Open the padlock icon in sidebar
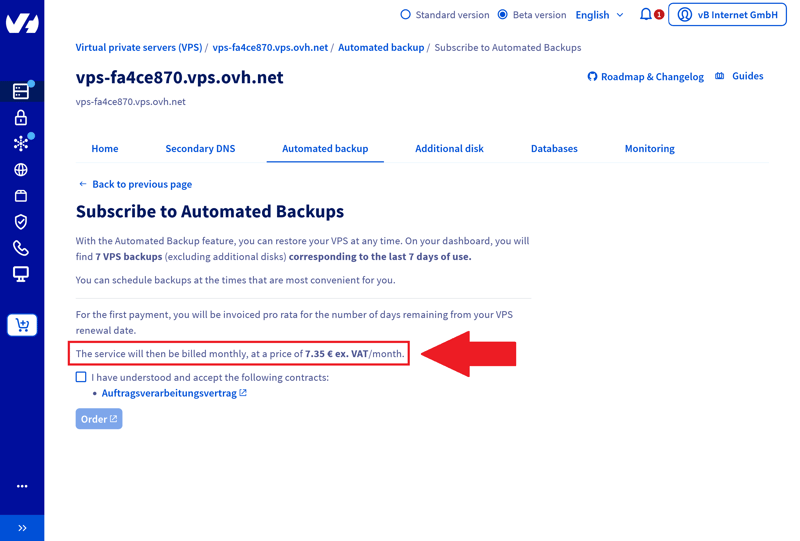Image resolution: width=800 pixels, height=541 pixels. click(x=21, y=118)
